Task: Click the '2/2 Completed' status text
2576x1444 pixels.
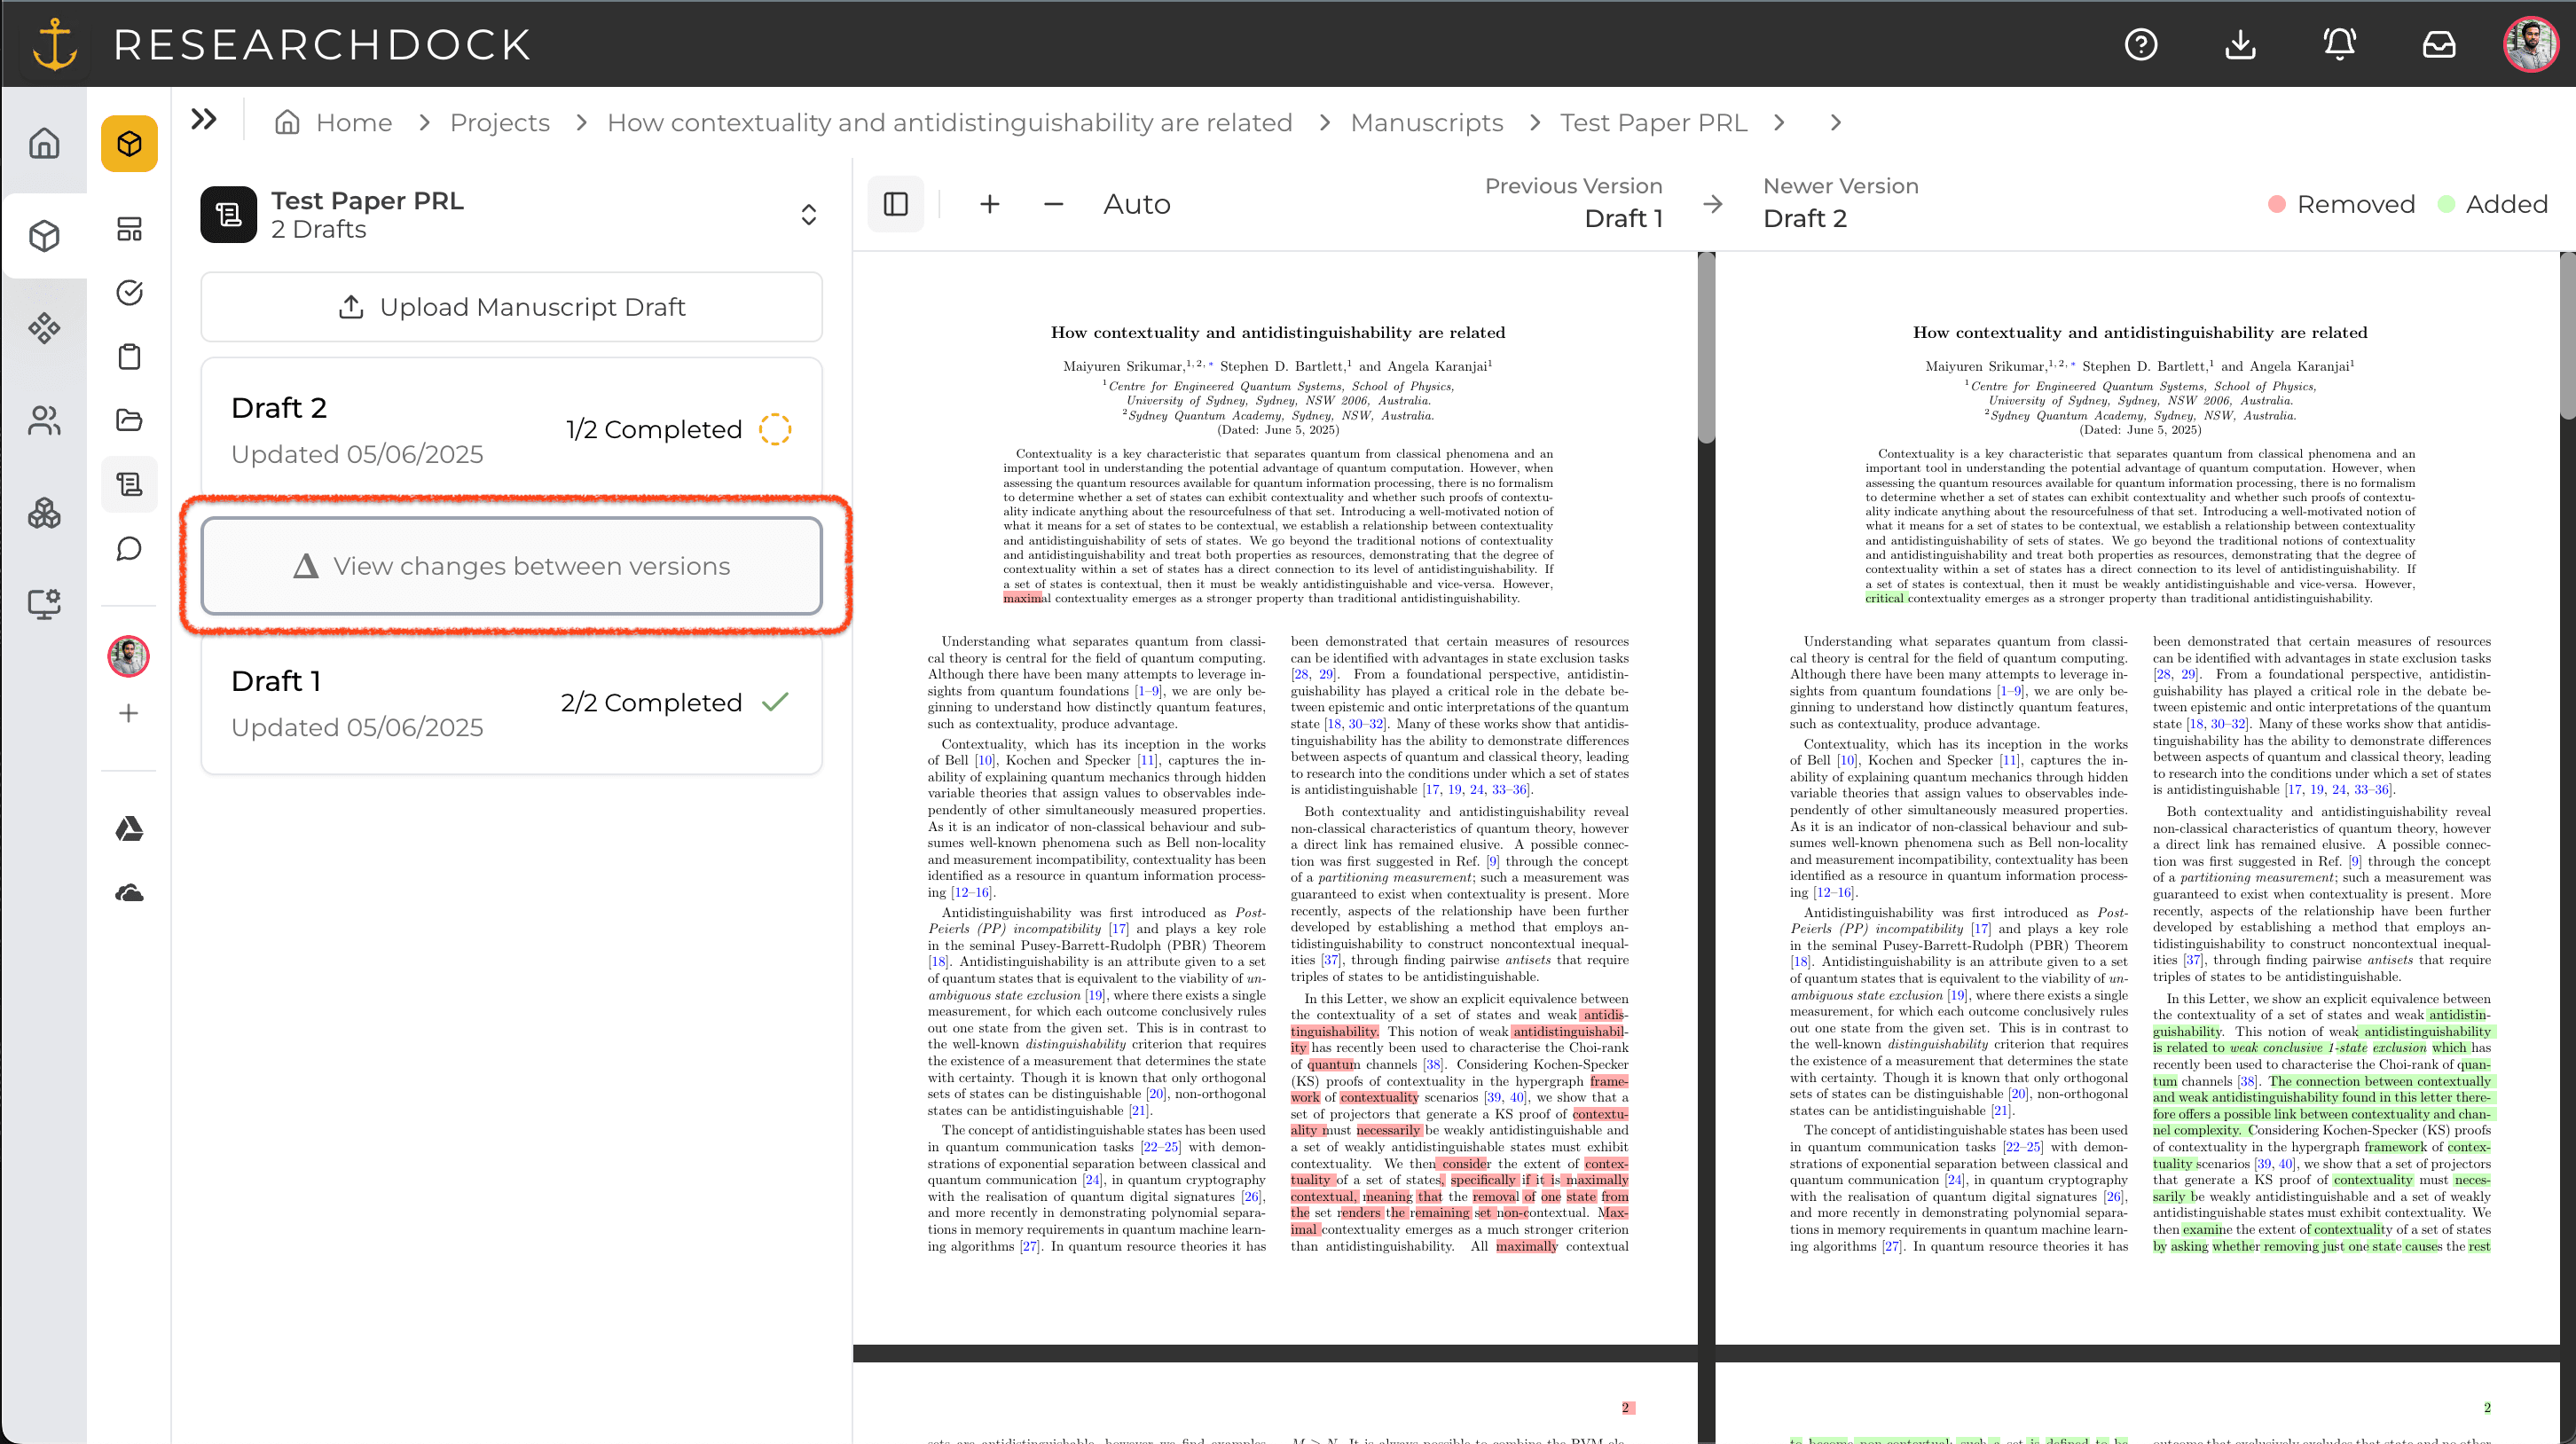Action: click(651, 702)
